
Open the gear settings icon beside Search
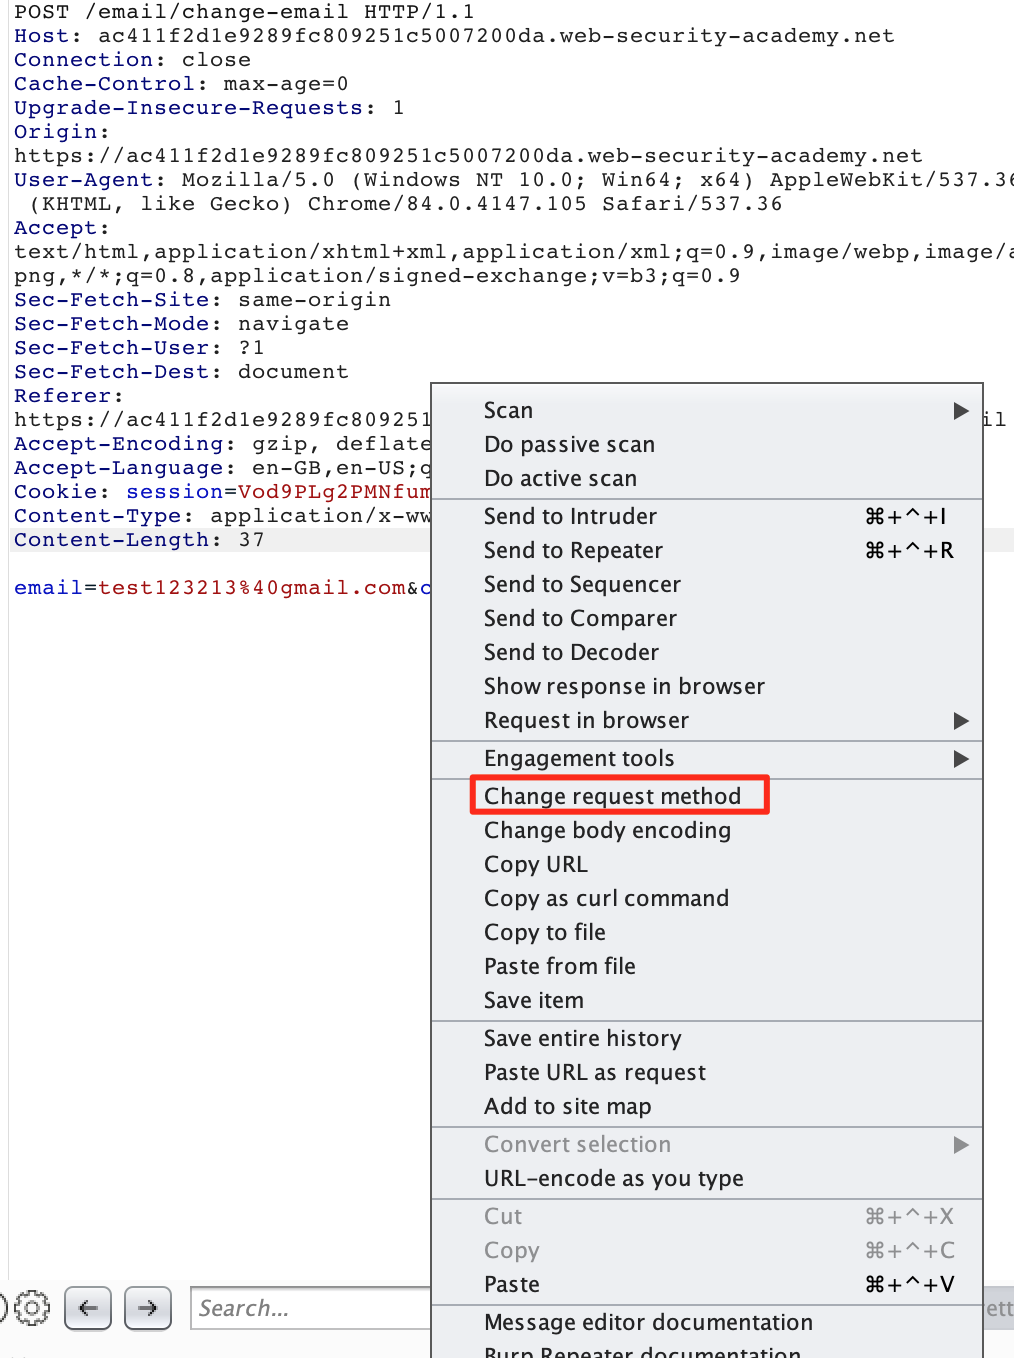[32, 1307]
